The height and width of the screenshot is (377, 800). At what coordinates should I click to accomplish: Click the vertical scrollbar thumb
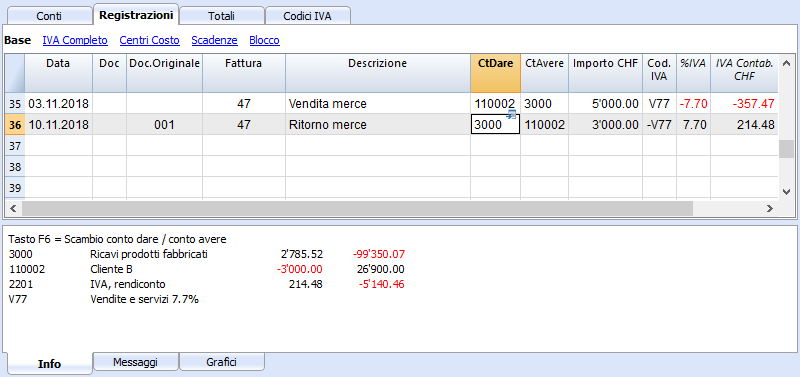[786, 149]
